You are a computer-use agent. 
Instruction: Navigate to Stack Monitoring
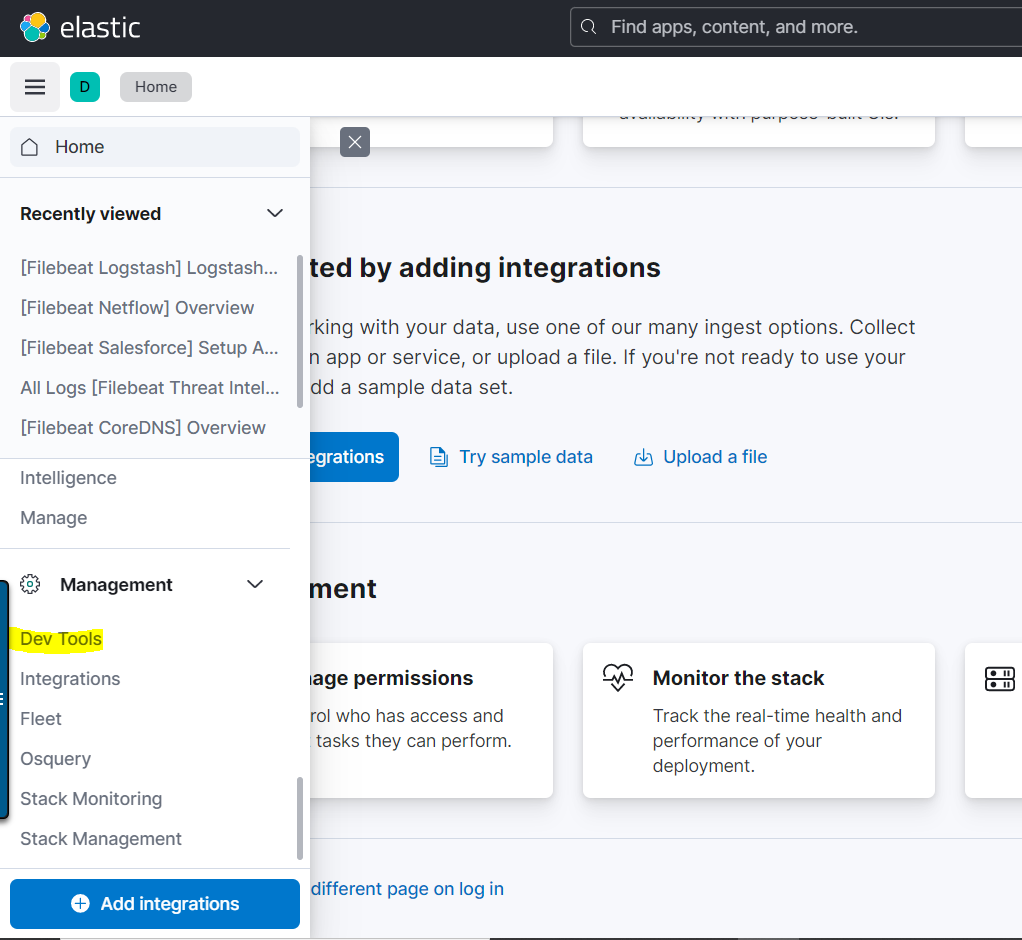click(91, 798)
